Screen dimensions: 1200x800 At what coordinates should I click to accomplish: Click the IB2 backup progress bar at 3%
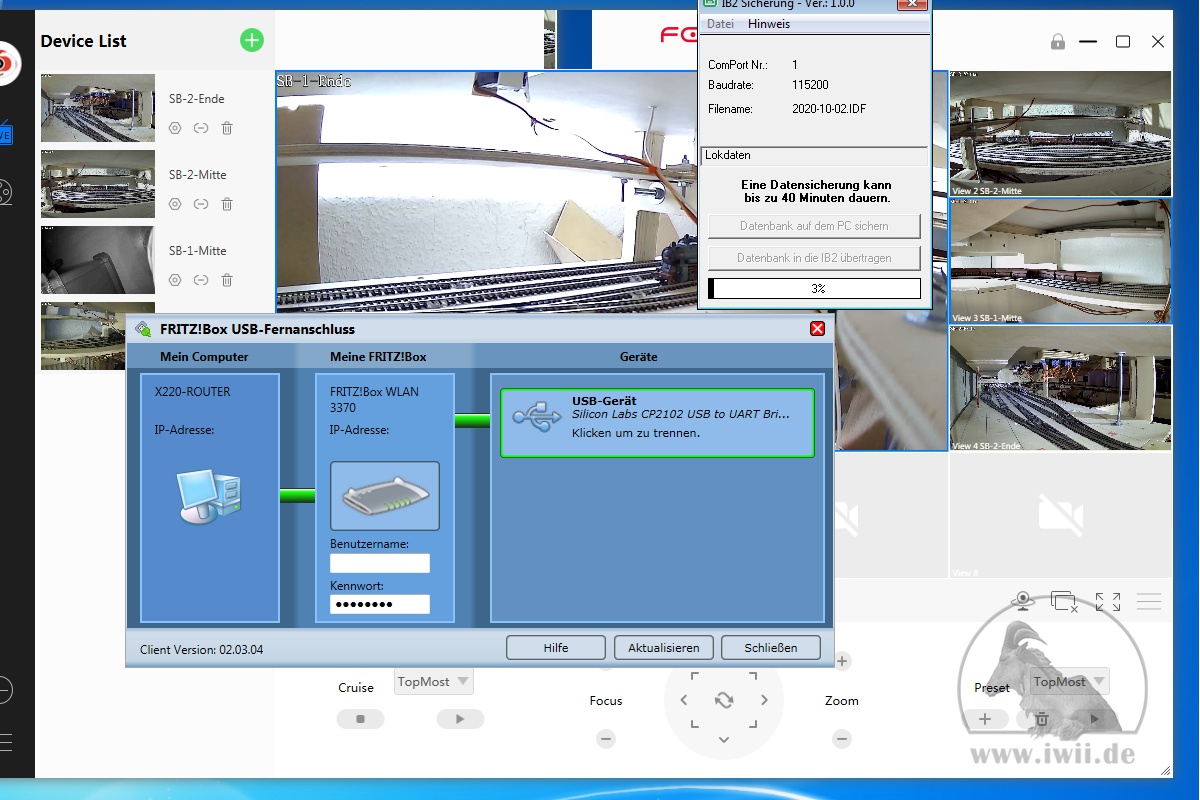point(814,288)
